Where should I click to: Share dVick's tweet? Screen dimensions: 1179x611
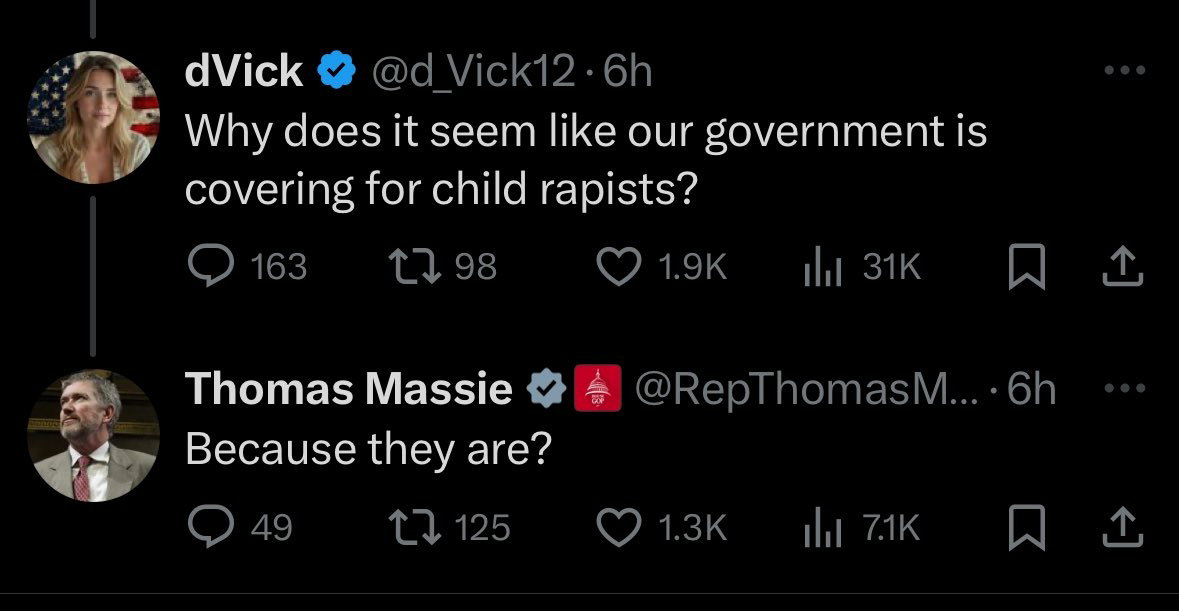pyautogui.click(x=1123, y=267)
